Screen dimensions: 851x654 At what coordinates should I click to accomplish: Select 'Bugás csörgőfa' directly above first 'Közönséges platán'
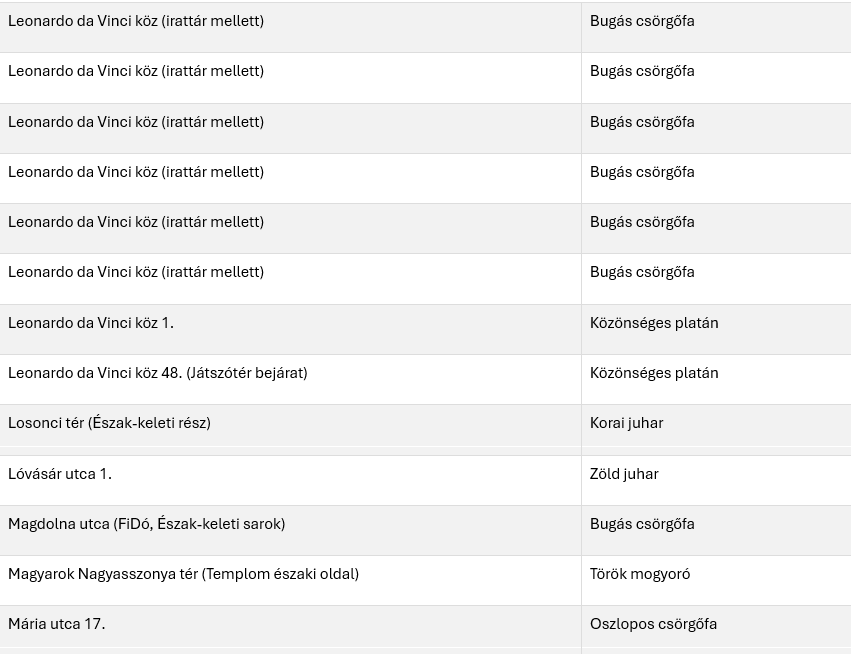642,272
